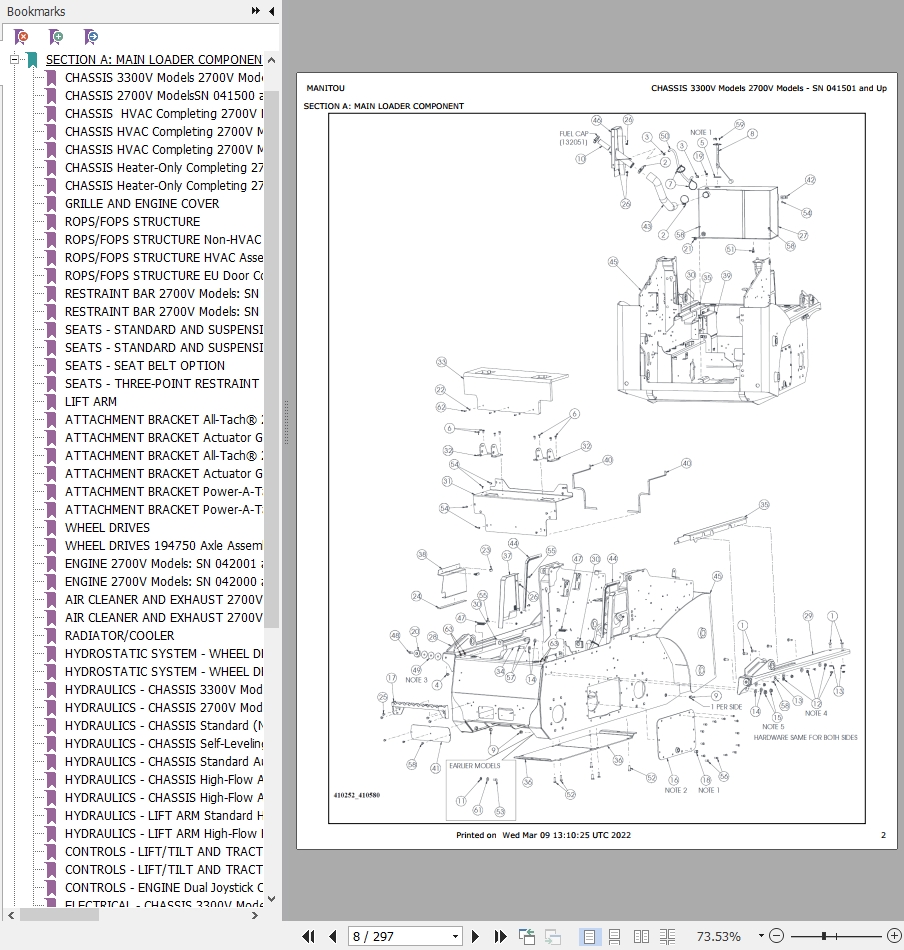
Task: Jump to the last page
Action: [500, 937]
